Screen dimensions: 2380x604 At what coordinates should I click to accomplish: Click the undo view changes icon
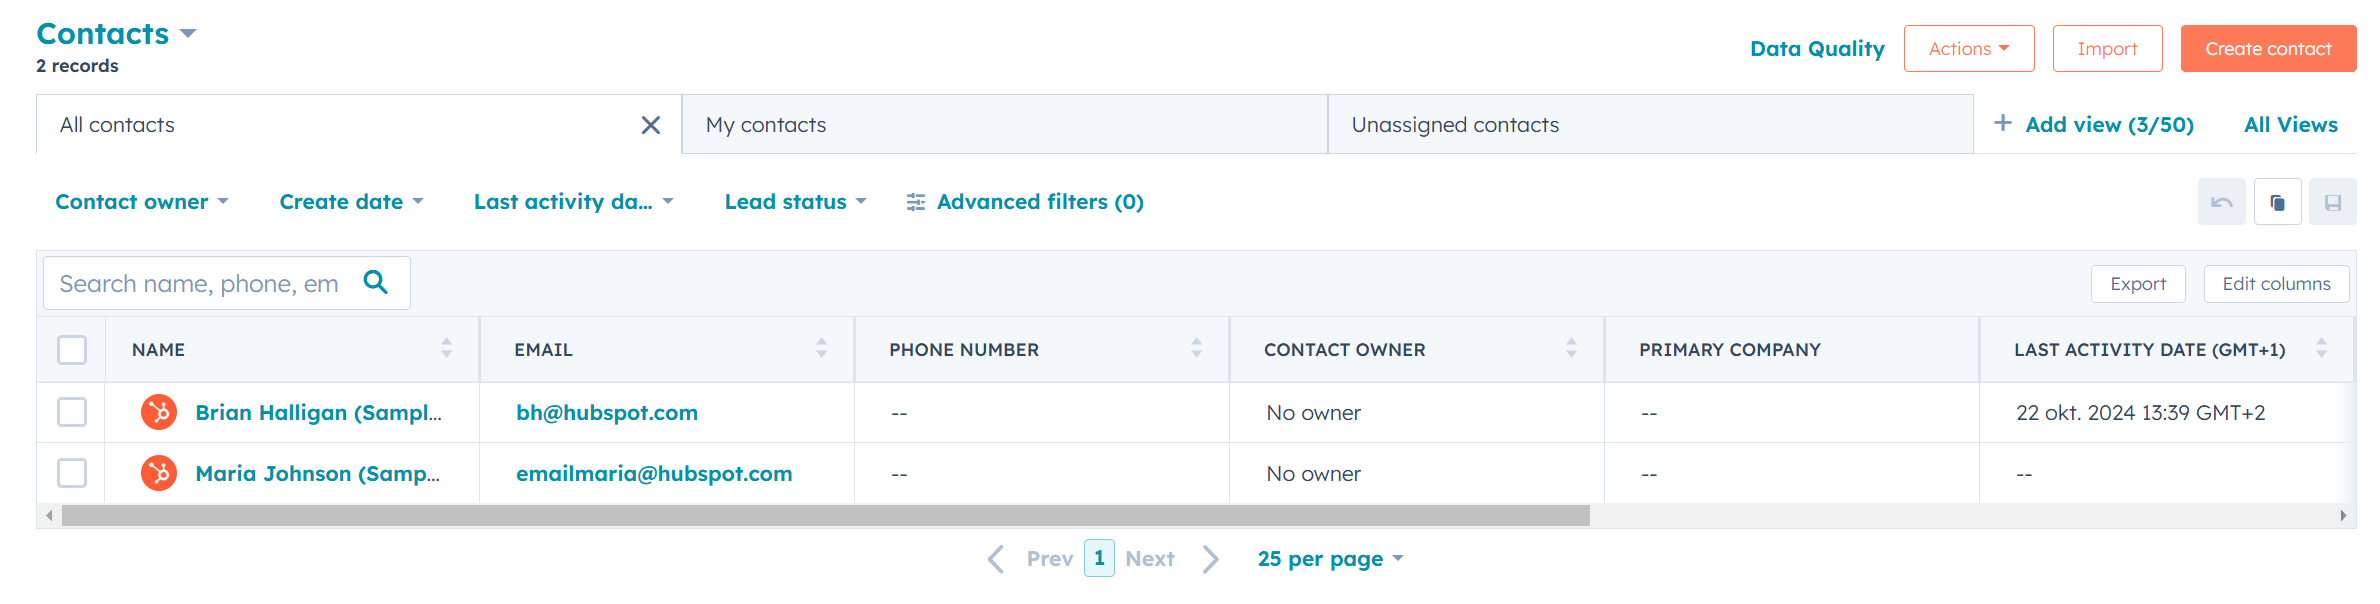click(x=2221, y=202)
